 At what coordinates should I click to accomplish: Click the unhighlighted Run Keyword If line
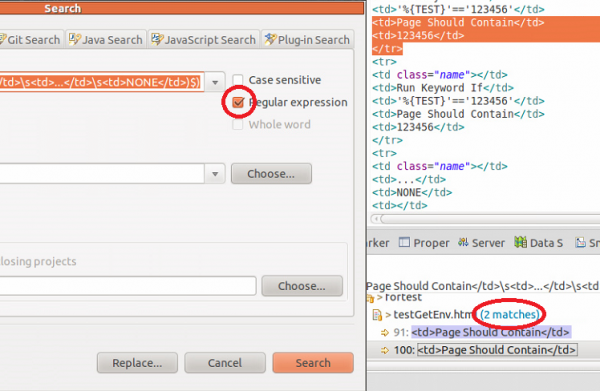tap(443, 88)
